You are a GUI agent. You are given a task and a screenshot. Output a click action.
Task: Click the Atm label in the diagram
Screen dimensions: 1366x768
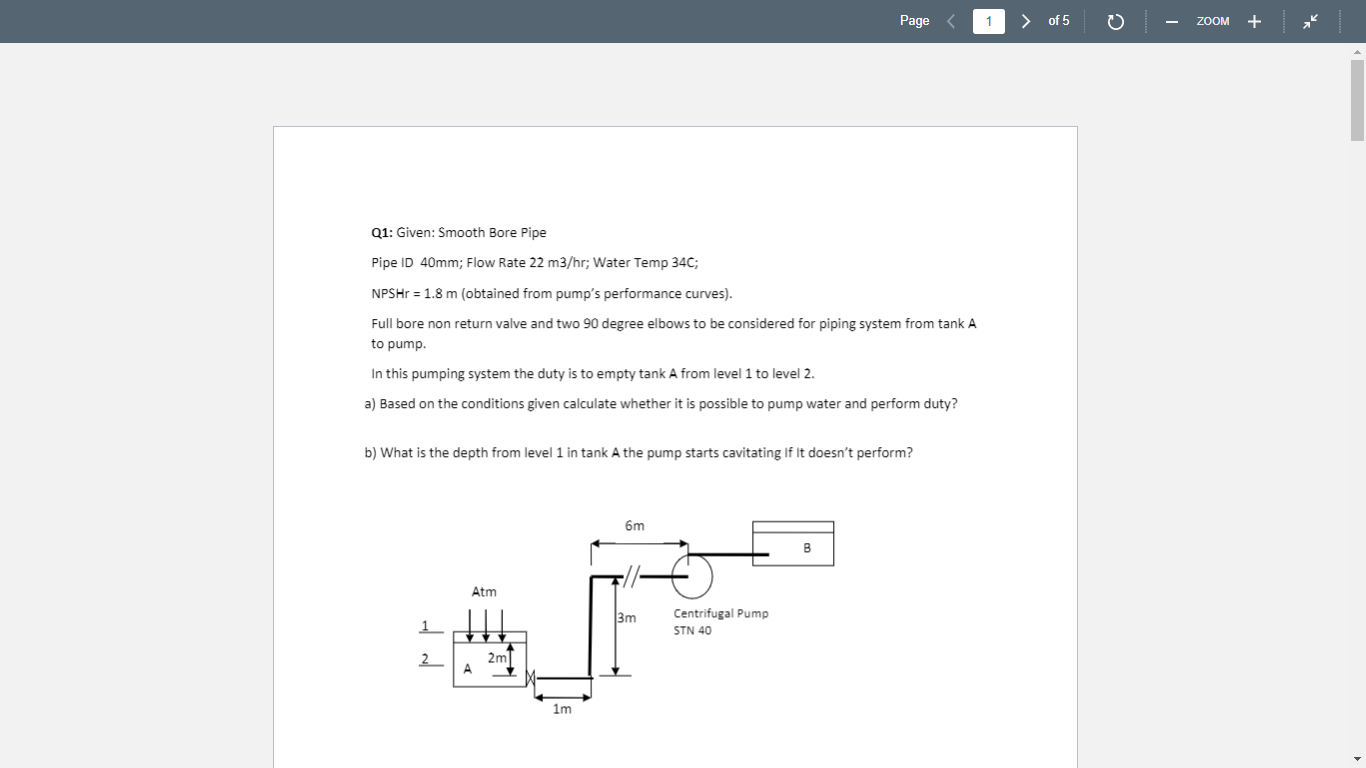[484, 591]
